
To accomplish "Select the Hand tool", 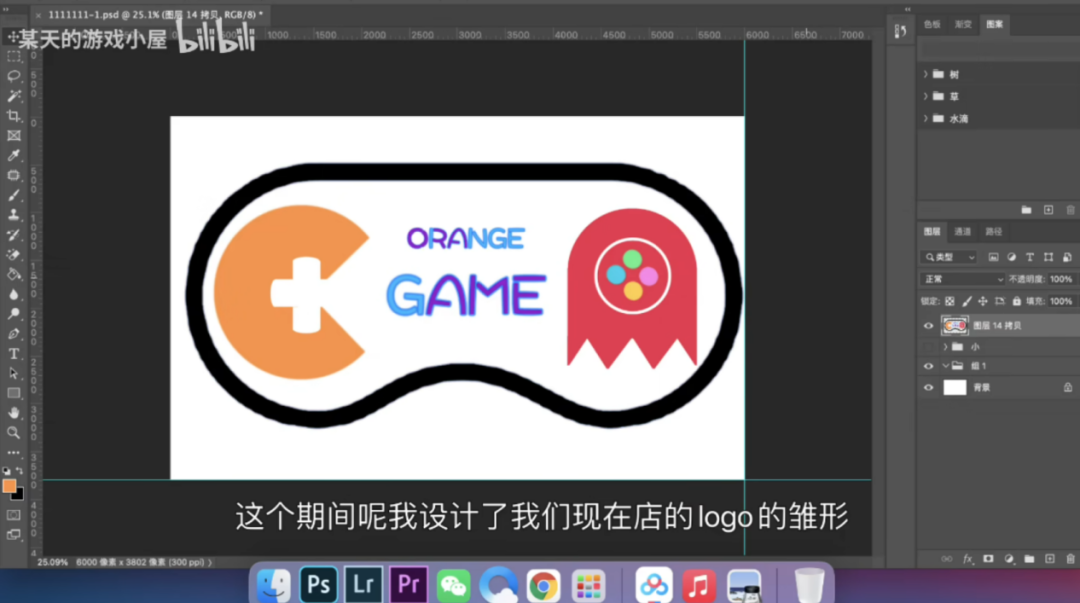I will pyautogui.click(x=14, y=412).
